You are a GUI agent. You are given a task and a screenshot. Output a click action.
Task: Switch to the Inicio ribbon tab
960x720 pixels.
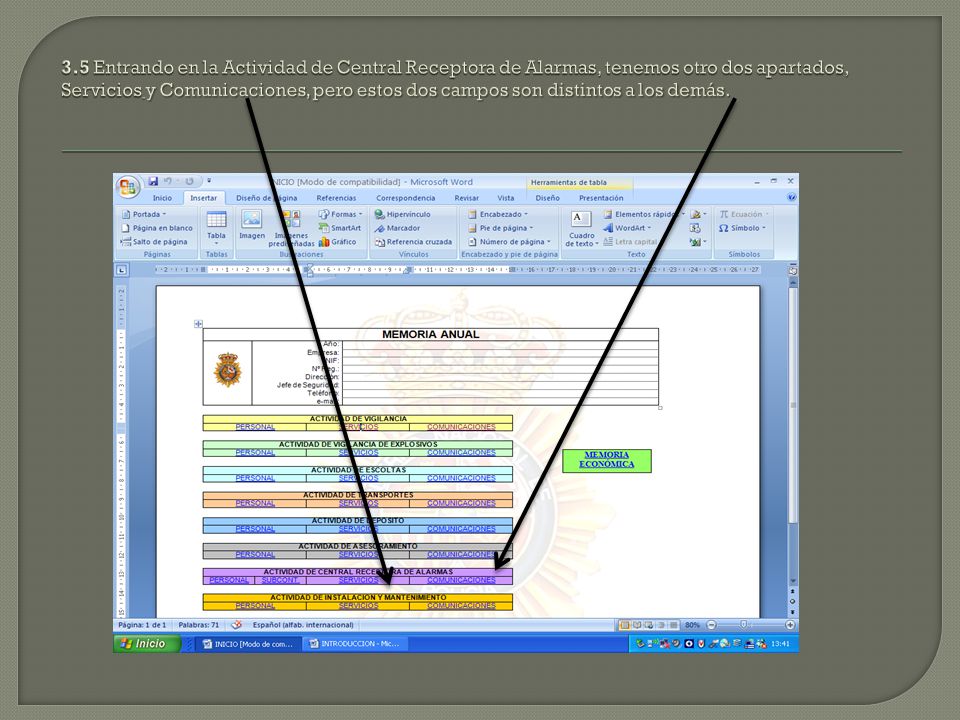click(162, 198)
